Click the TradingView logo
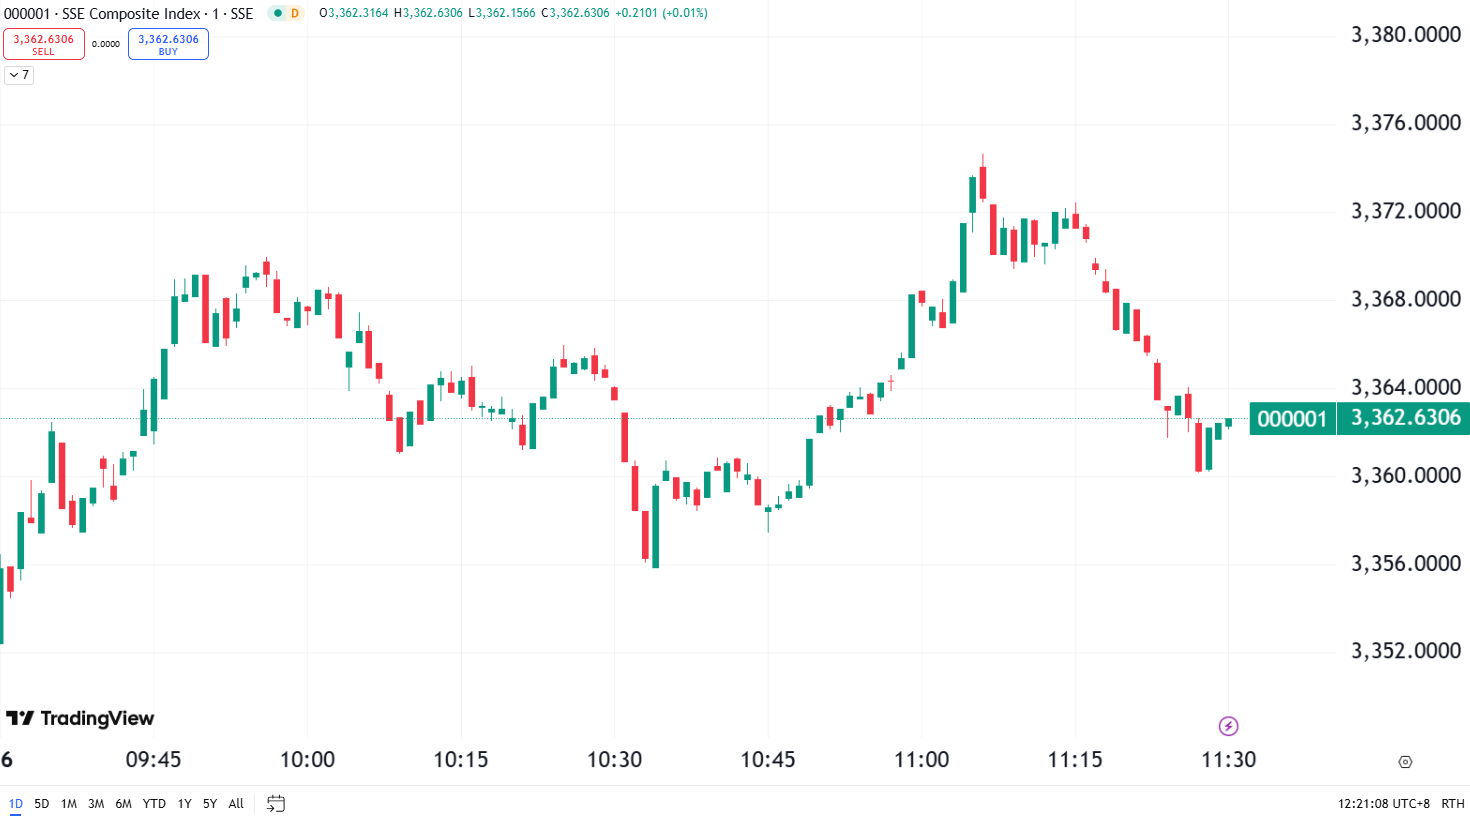This screenshot has height=818, width=1470. (80, 718)
